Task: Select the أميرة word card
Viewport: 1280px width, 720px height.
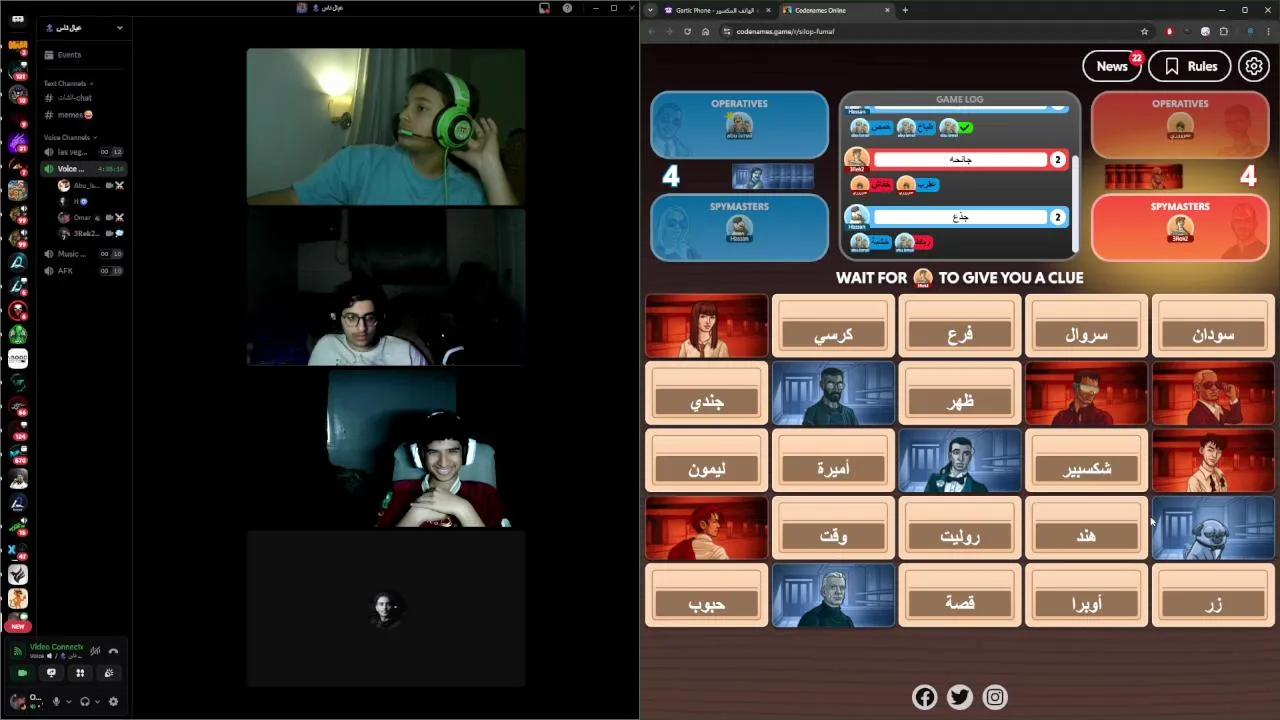Action: pos(833,460)
